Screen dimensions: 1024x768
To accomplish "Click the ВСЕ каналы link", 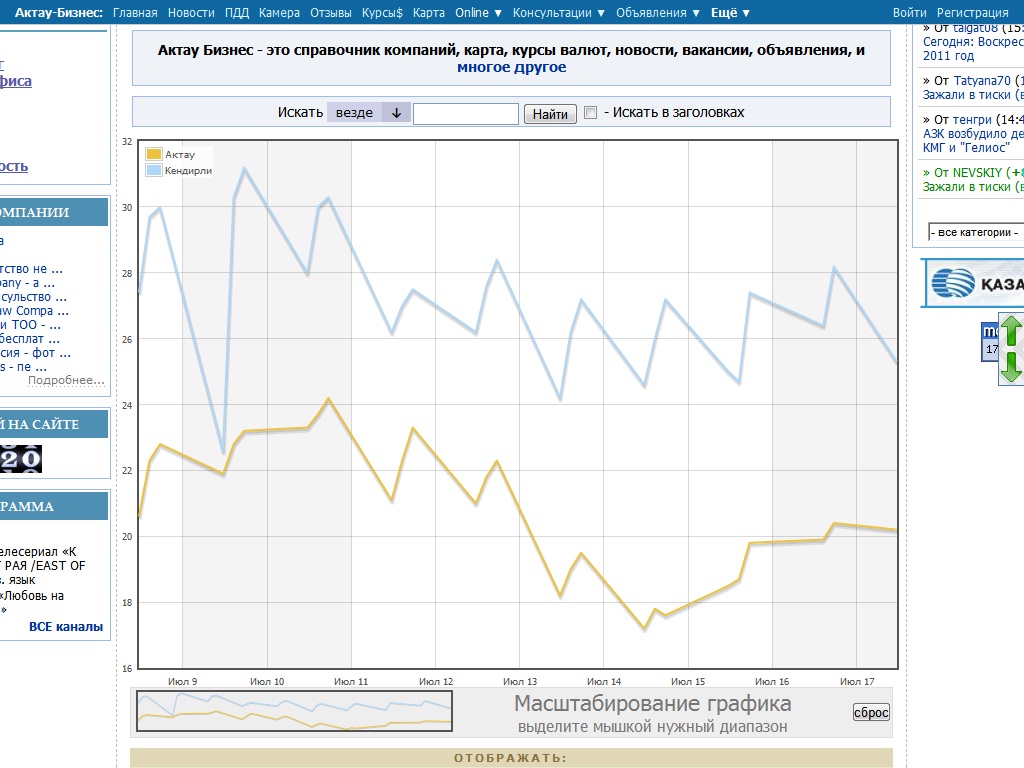I will [66, 626].
